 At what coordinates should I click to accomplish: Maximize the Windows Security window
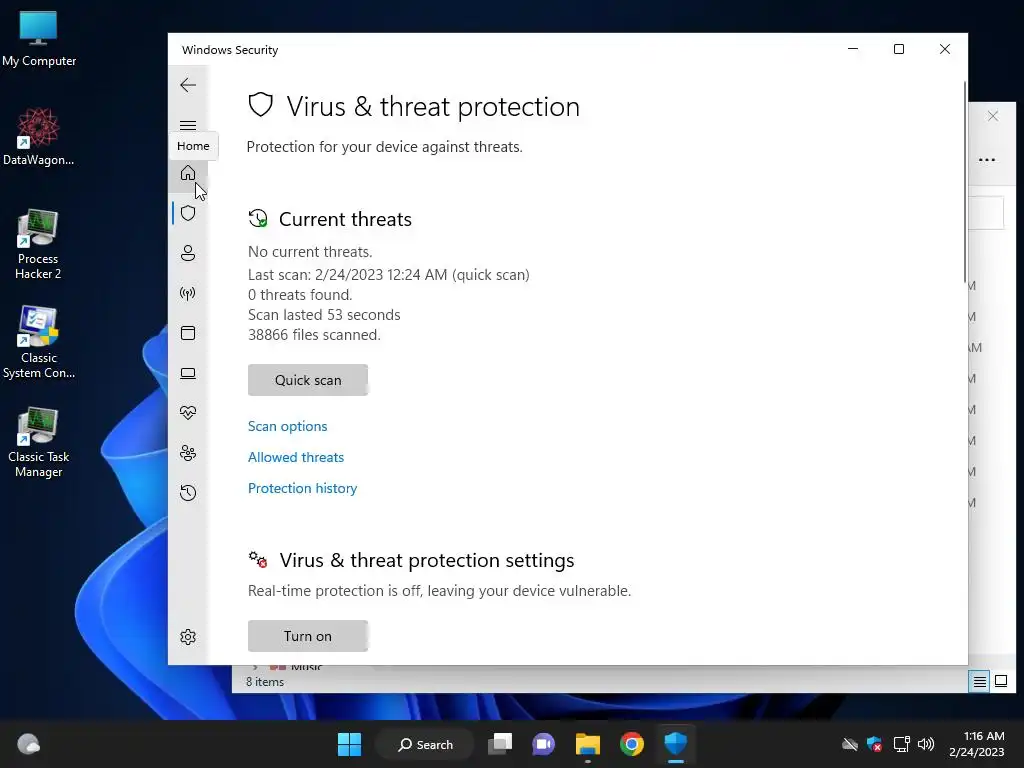point(899,49)
